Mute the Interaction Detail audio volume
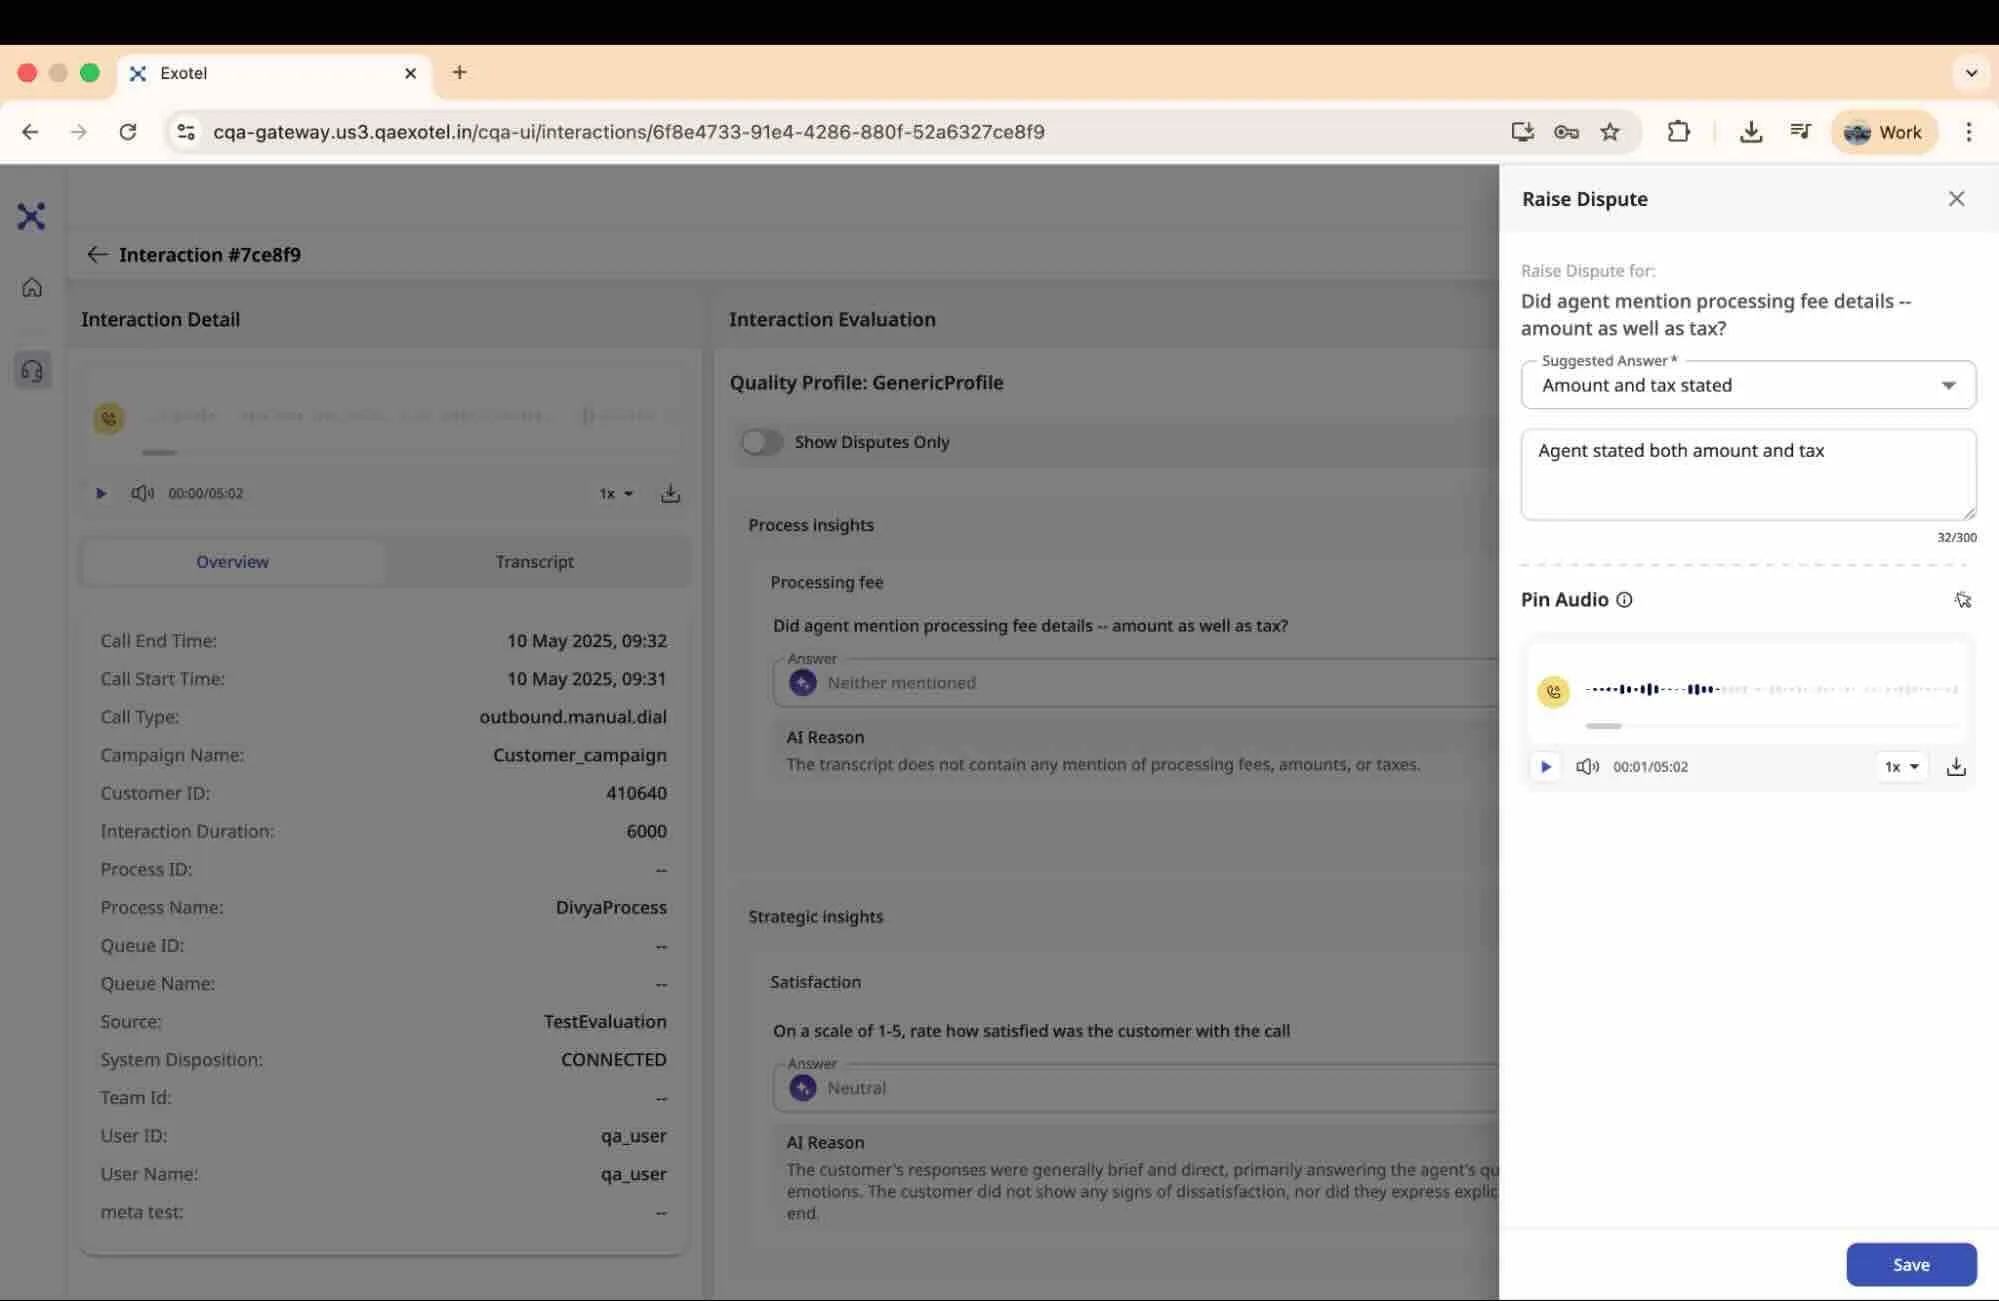This screenshot has width=1999, height=1301. tap(142, 493)
